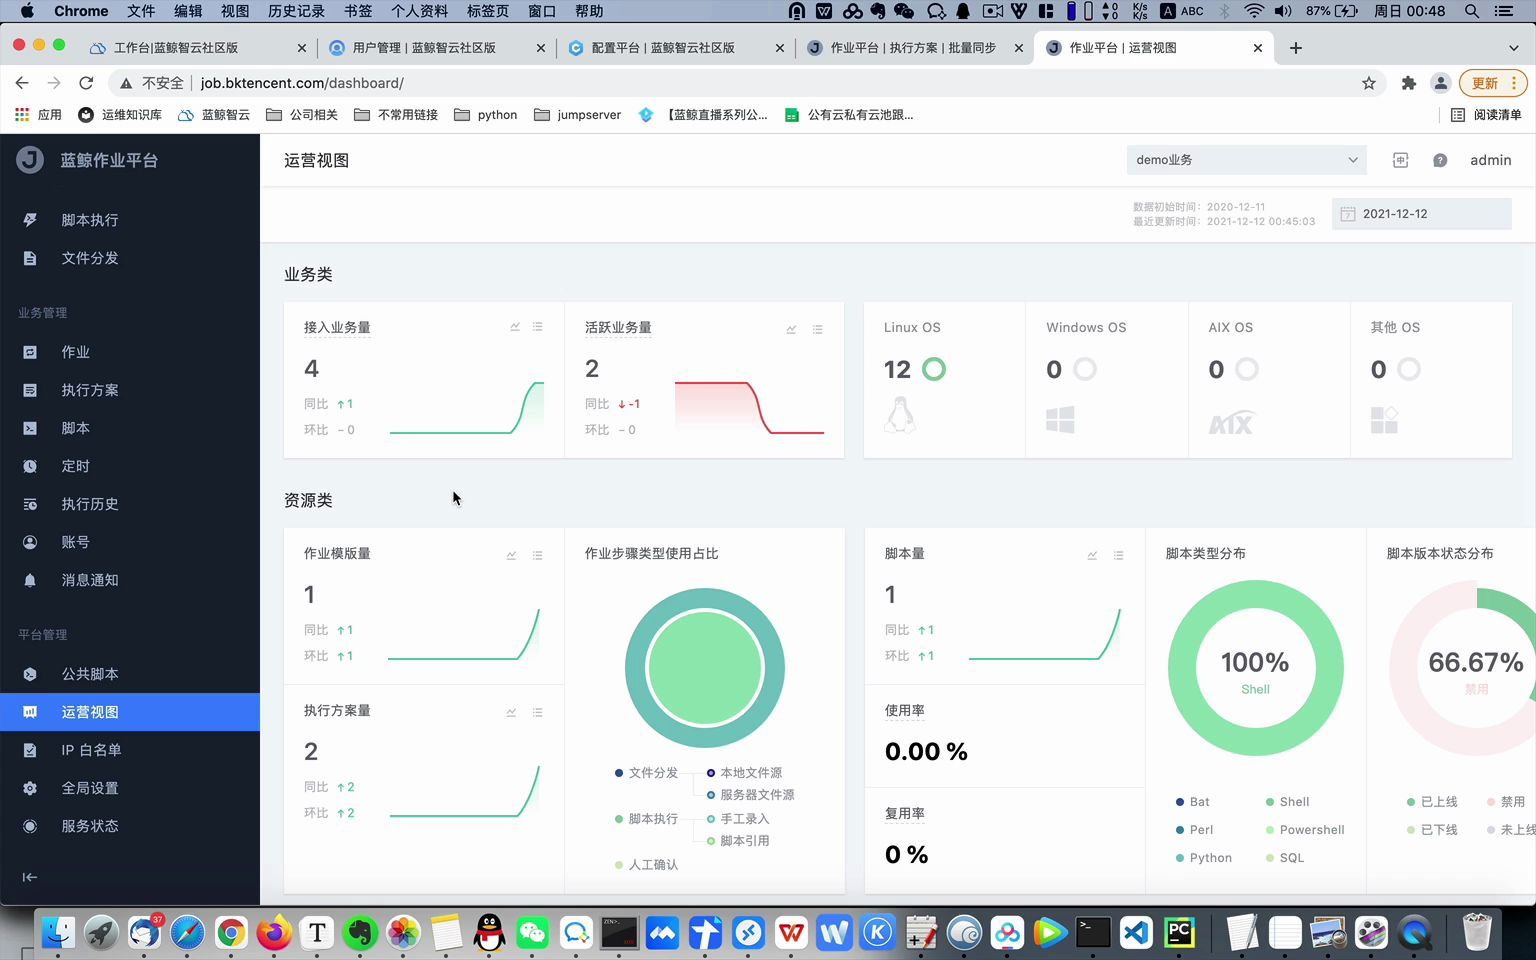Open 文件分发 in the sidebar
The height and width of the screenshot is (960, 1536).
click(x=90, y=258)
